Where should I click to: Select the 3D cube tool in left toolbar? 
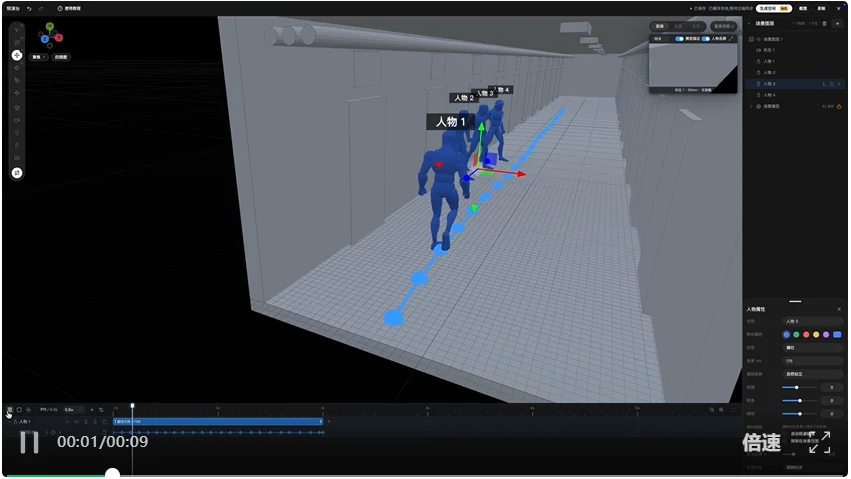click(17, 107)
